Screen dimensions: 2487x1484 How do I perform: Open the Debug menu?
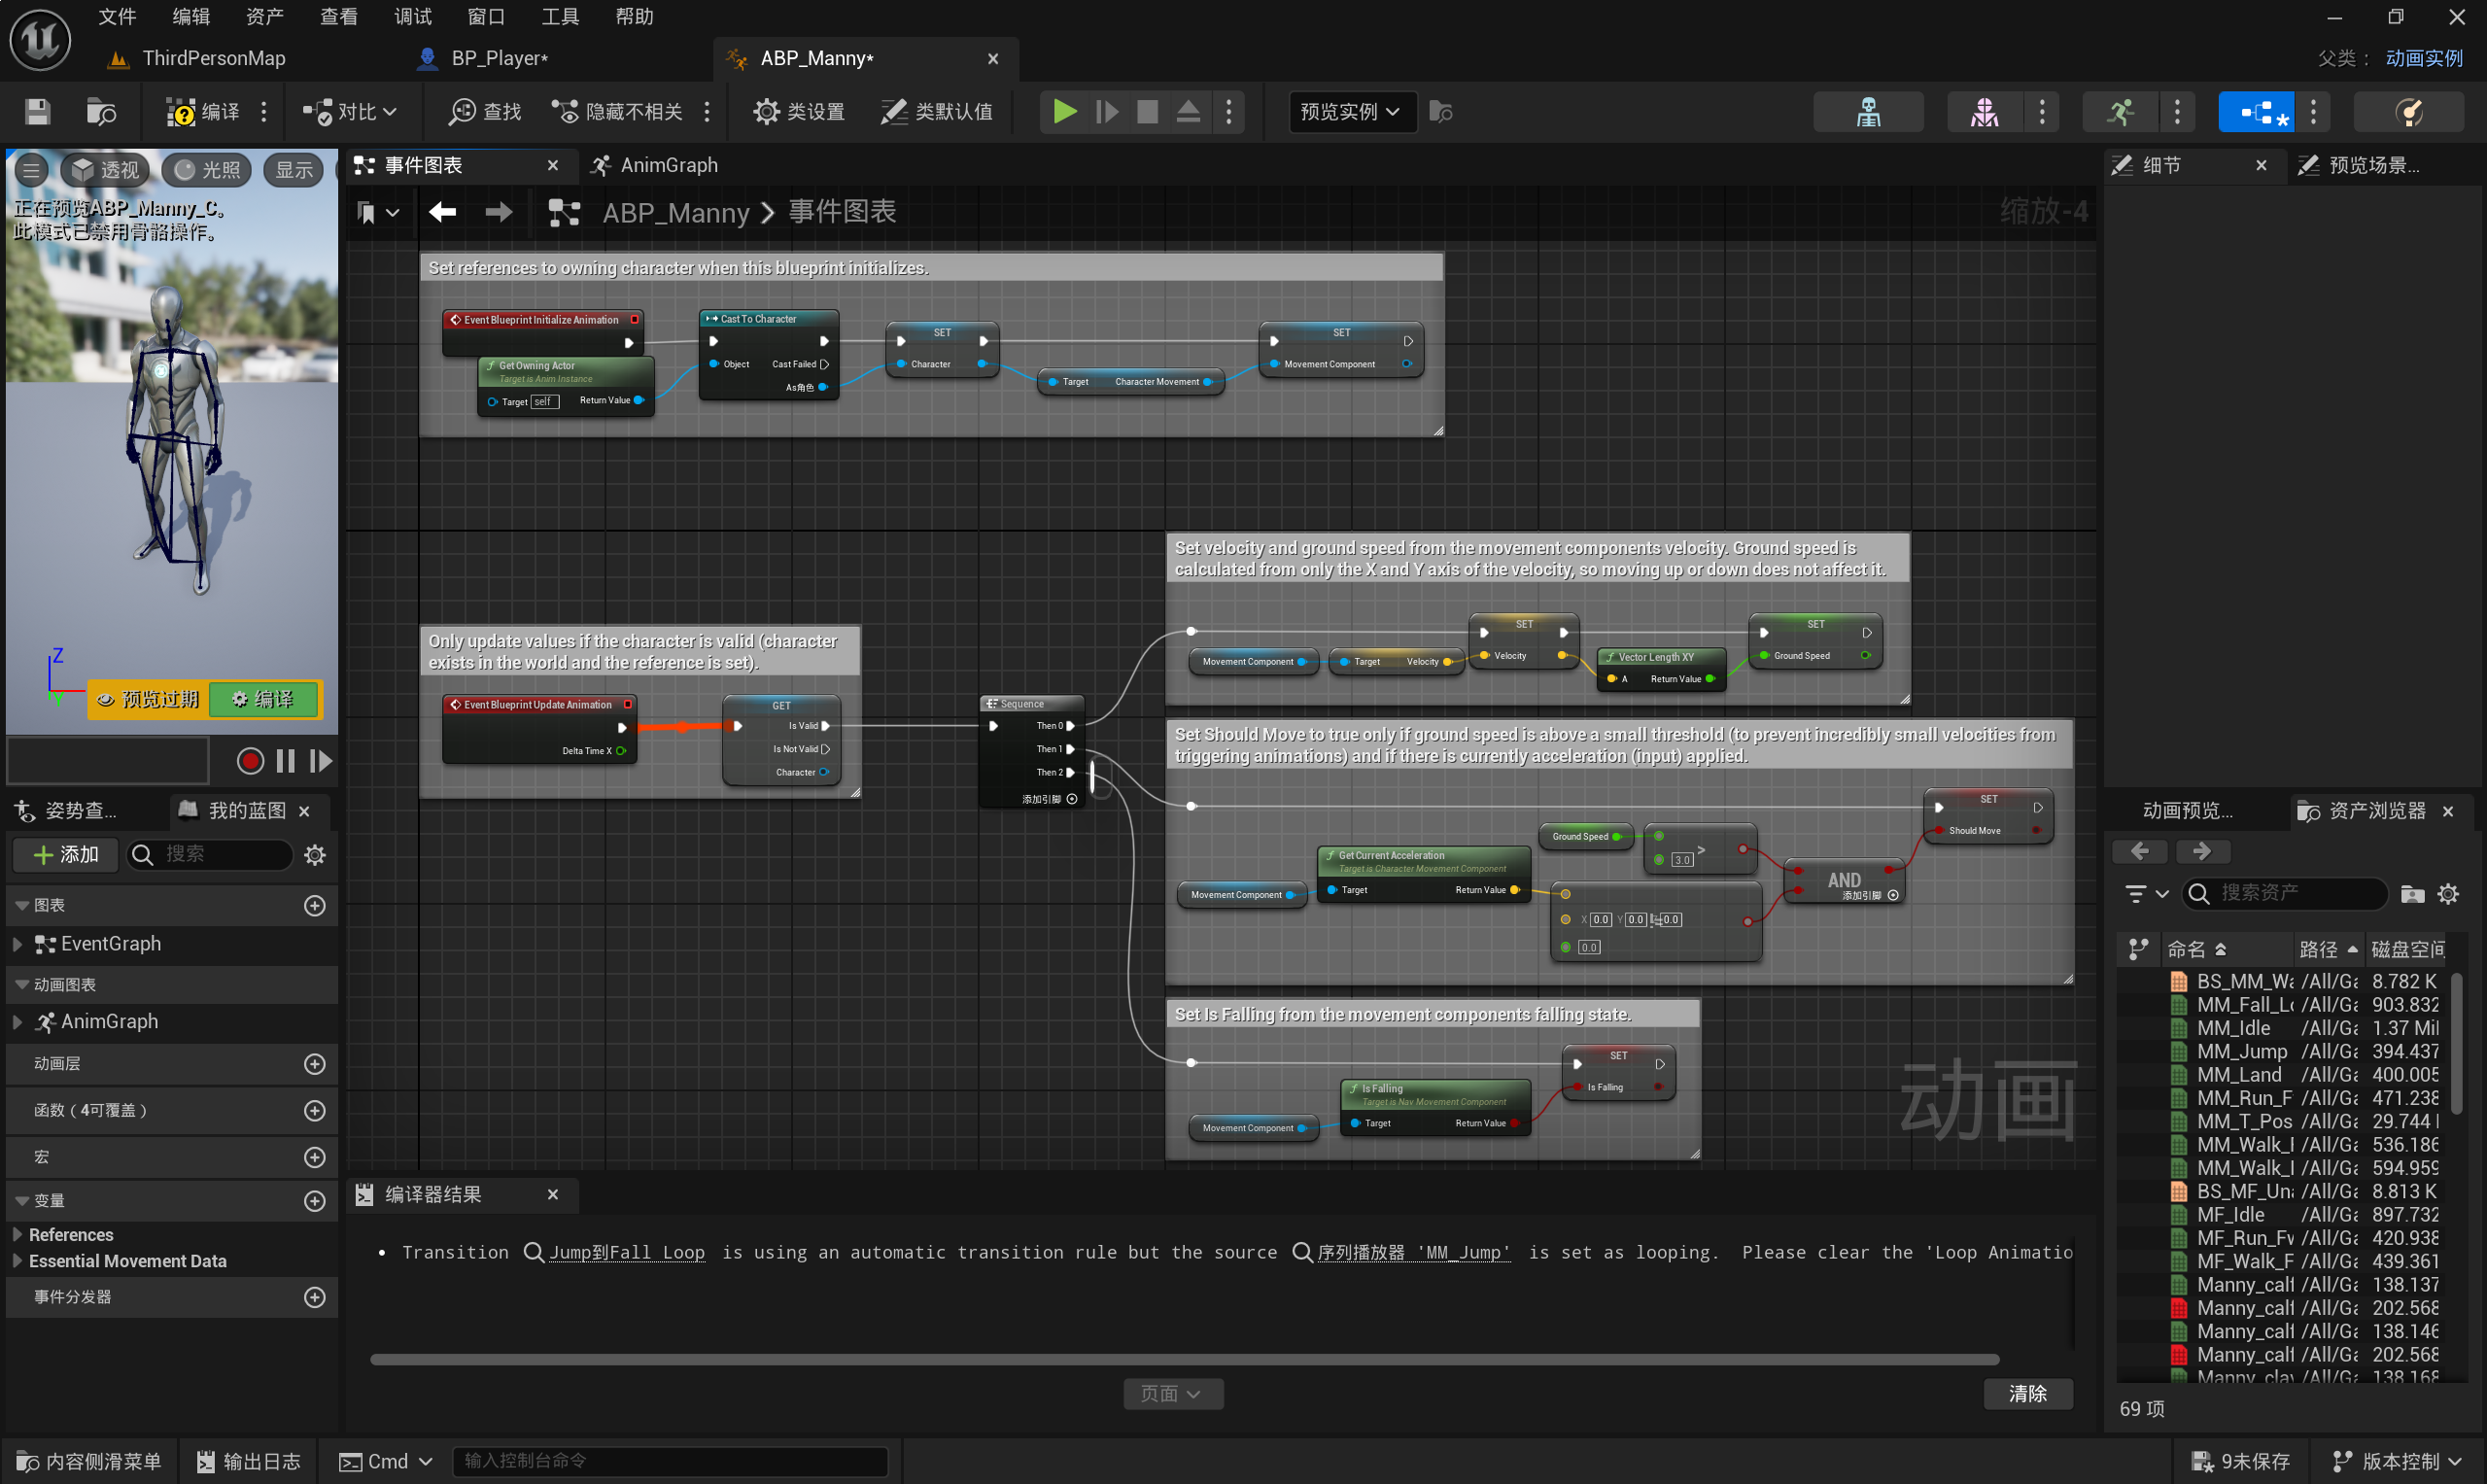pos(412,16)
